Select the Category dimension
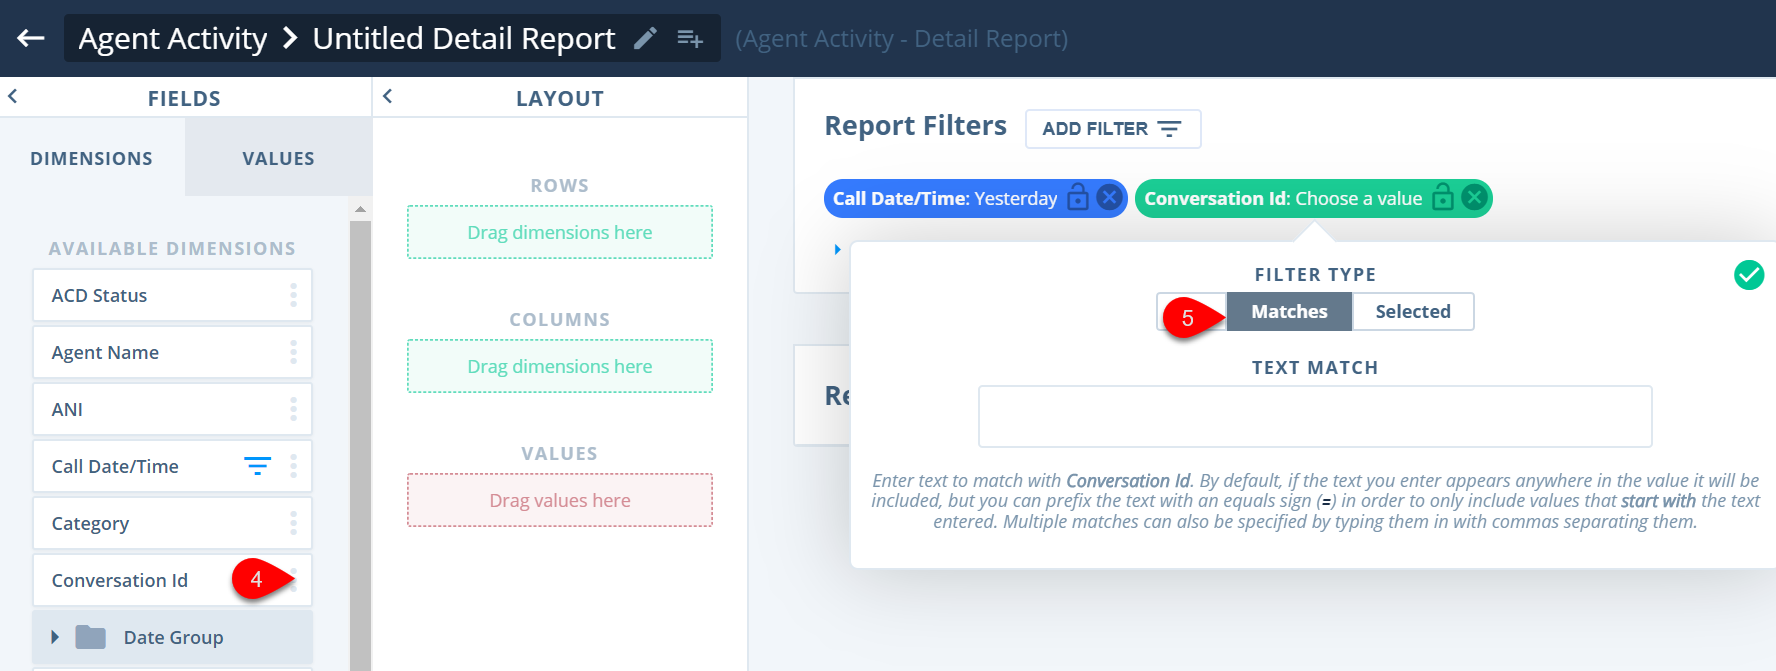Viewport: 1776px width, 671px height. tap(172, 523)
